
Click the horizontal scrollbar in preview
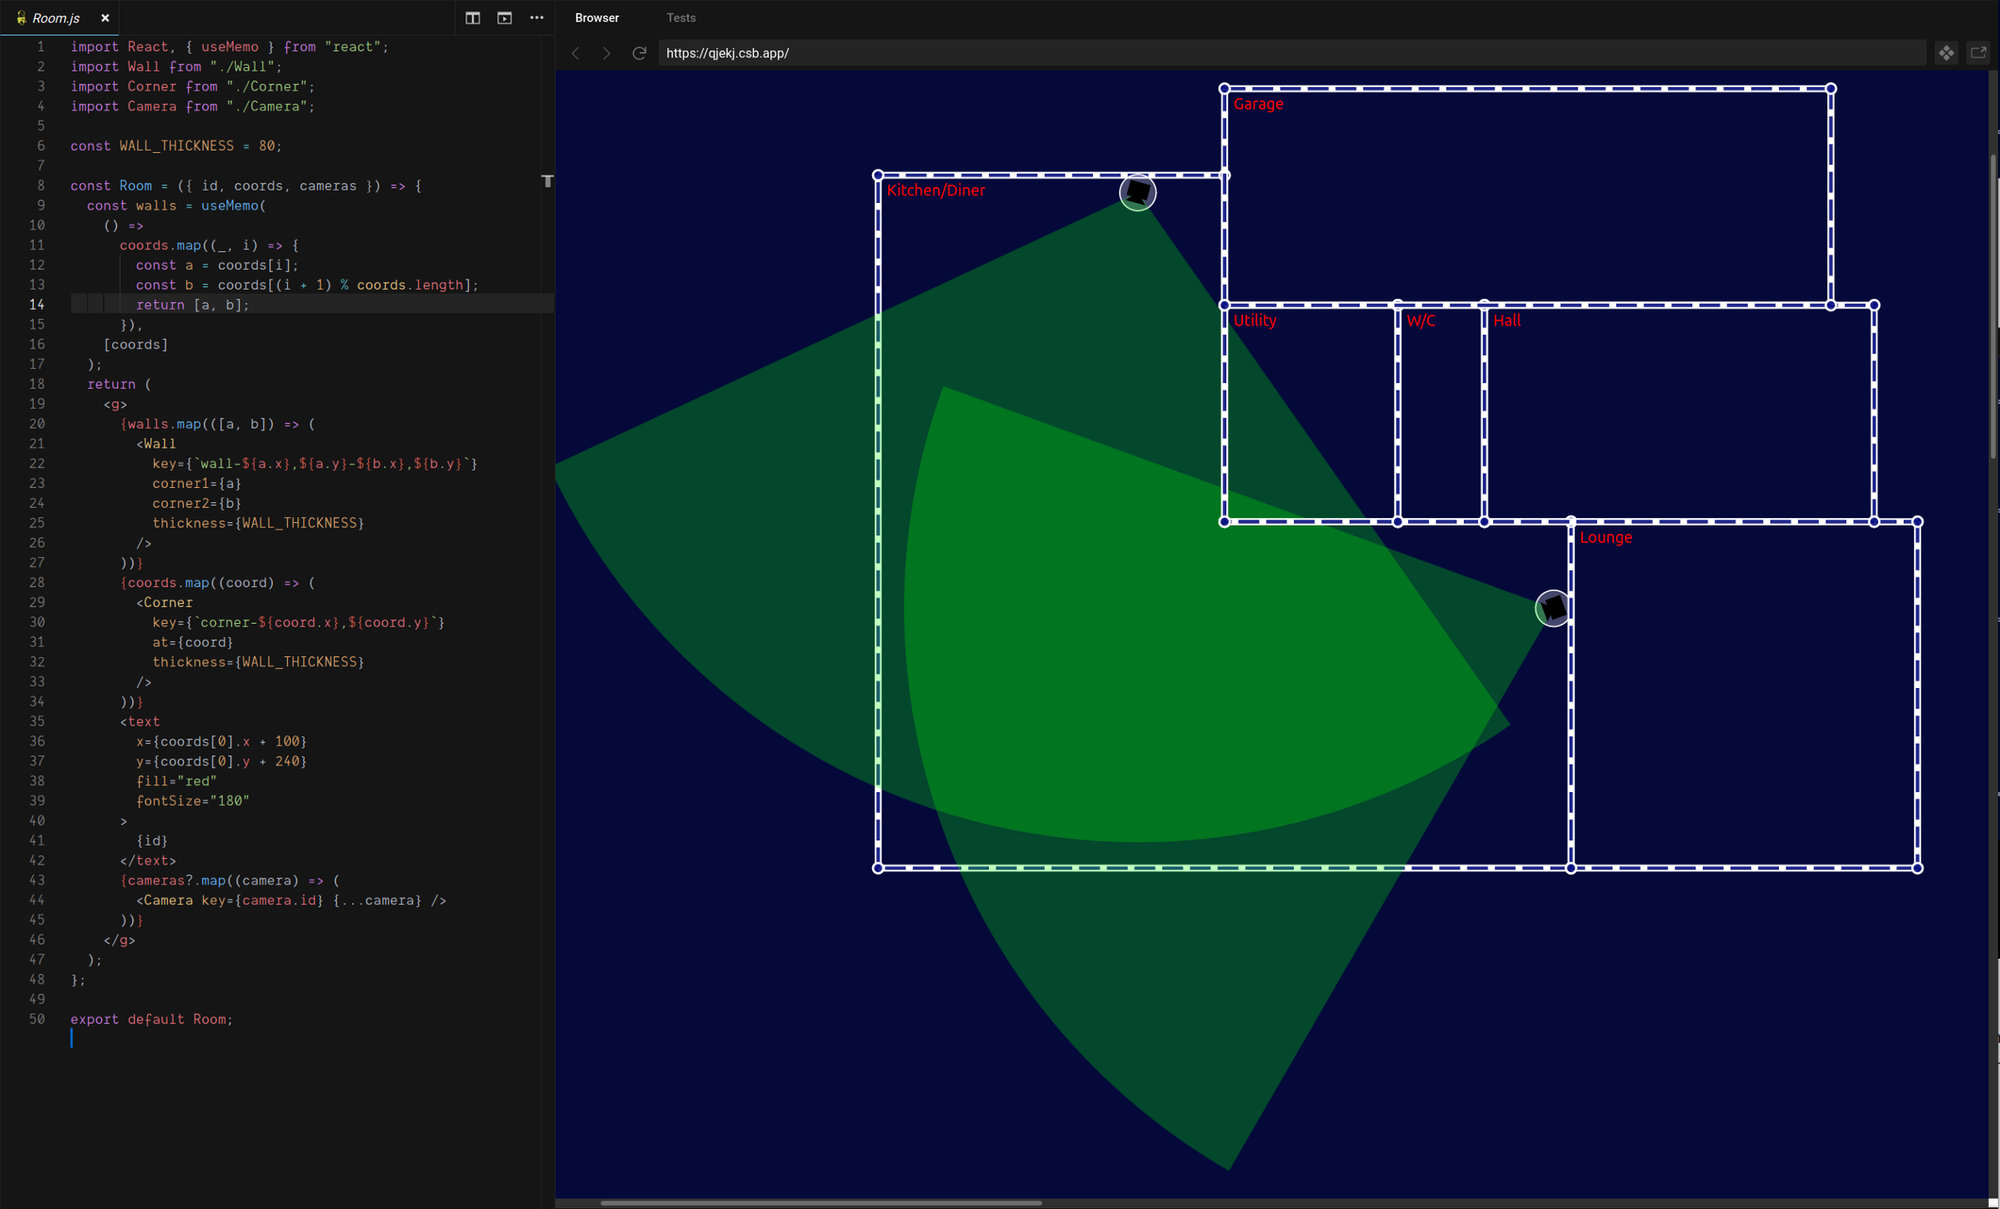tap(820, 1203)
